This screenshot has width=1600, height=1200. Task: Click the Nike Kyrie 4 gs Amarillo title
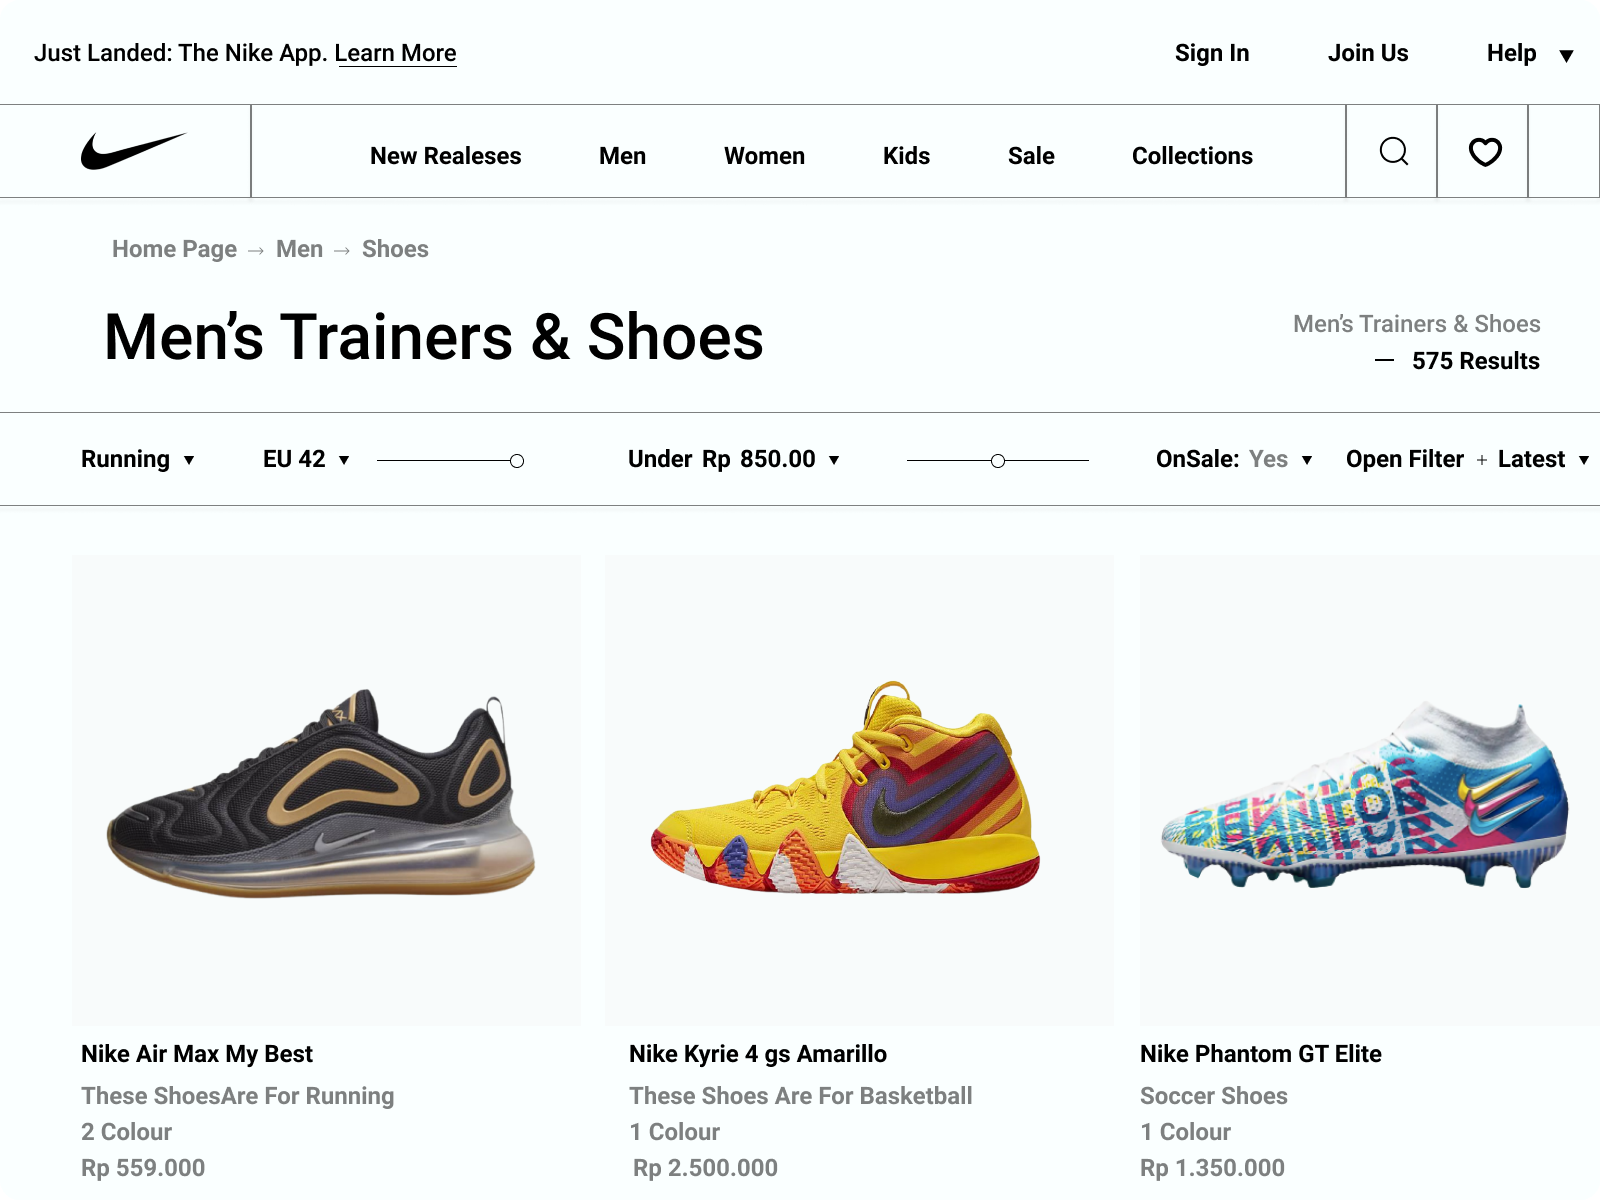pos(758,1054)
